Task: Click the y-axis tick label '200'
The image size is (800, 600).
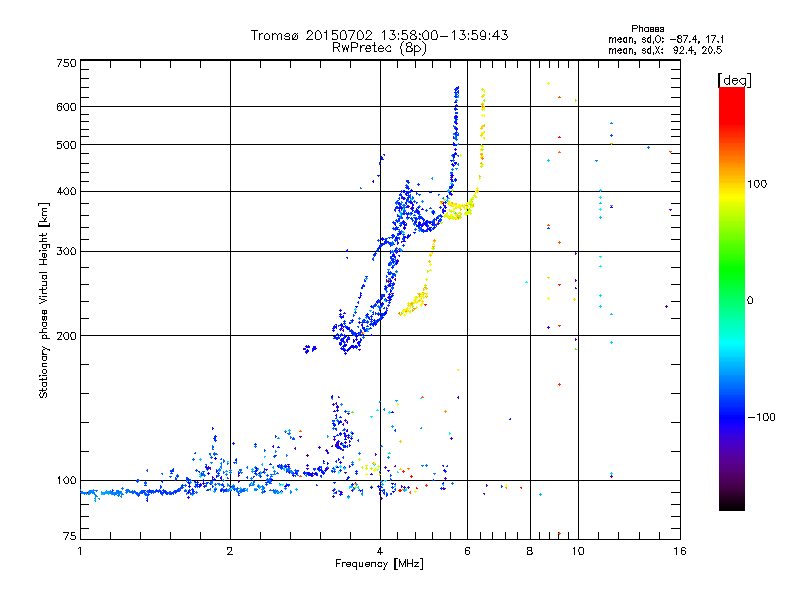Action: 66,336
